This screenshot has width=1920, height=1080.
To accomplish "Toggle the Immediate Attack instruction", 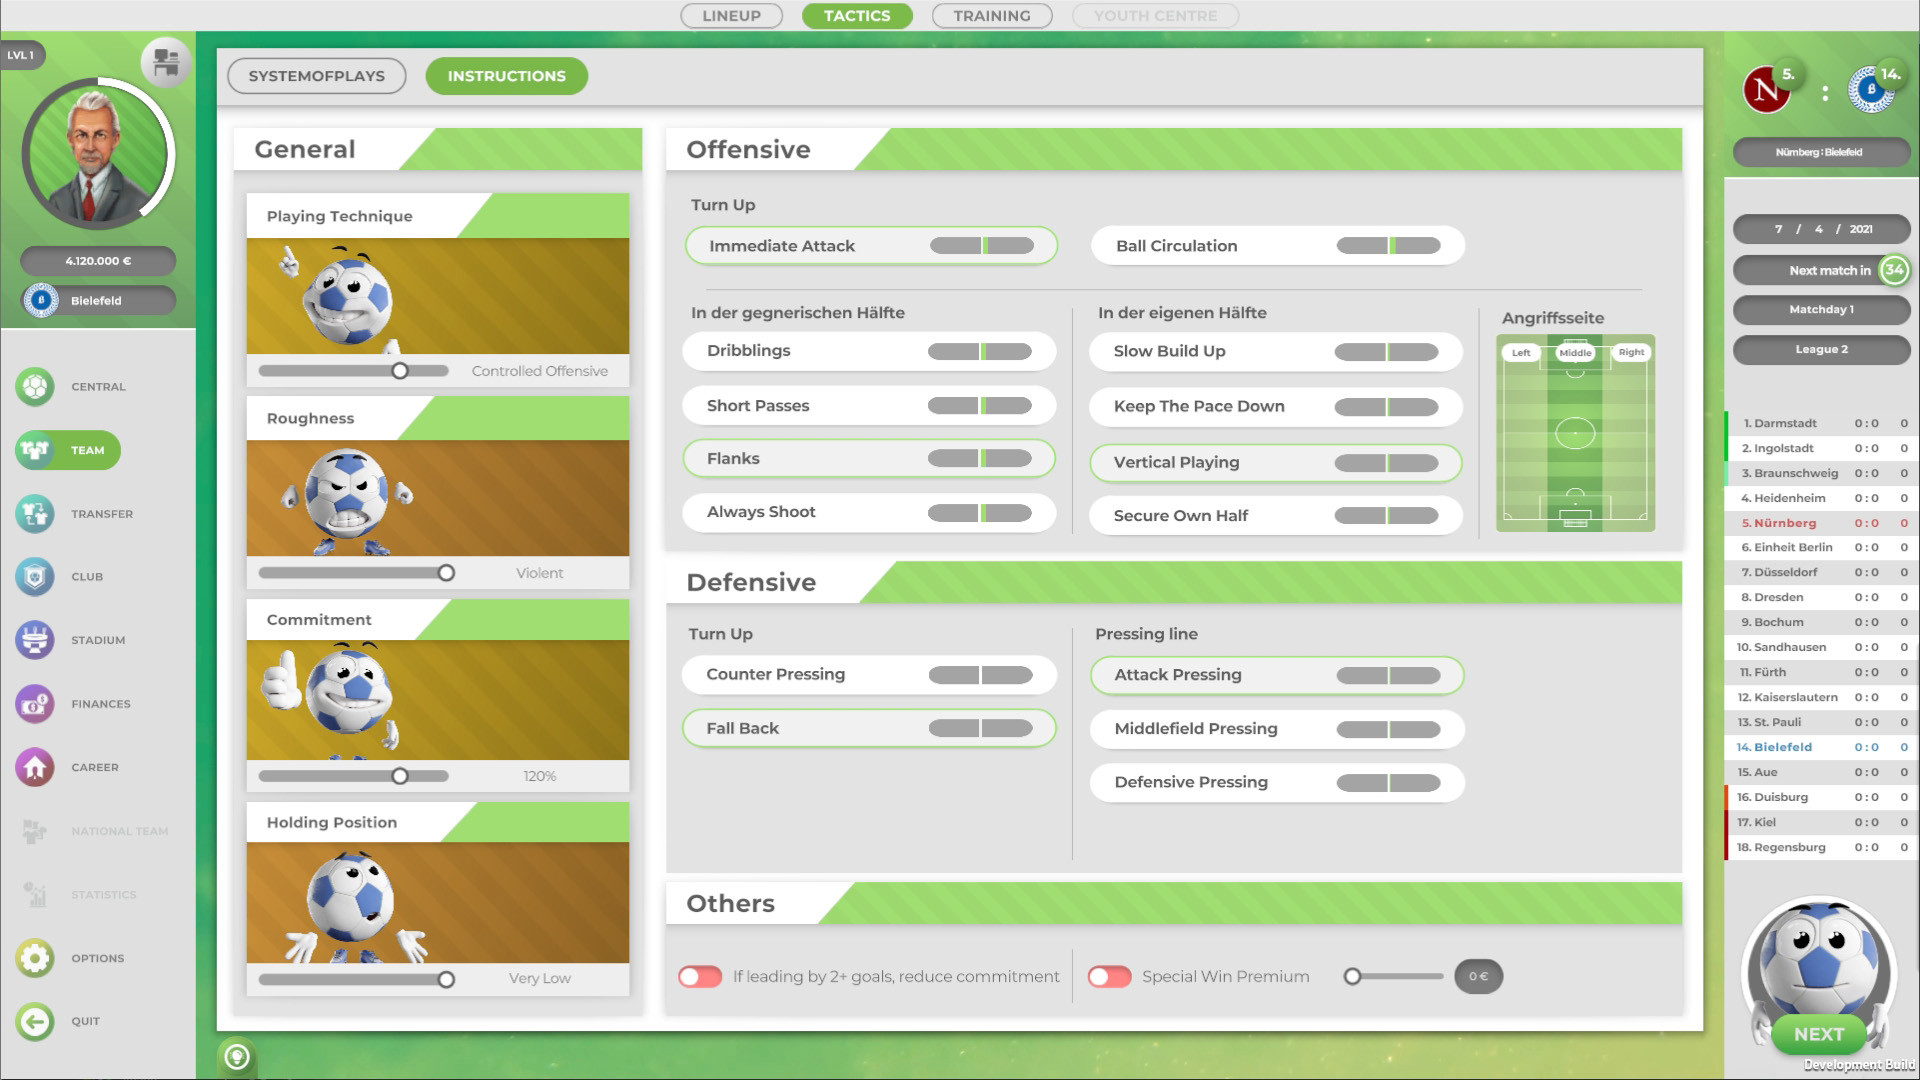I will point(871,246).
